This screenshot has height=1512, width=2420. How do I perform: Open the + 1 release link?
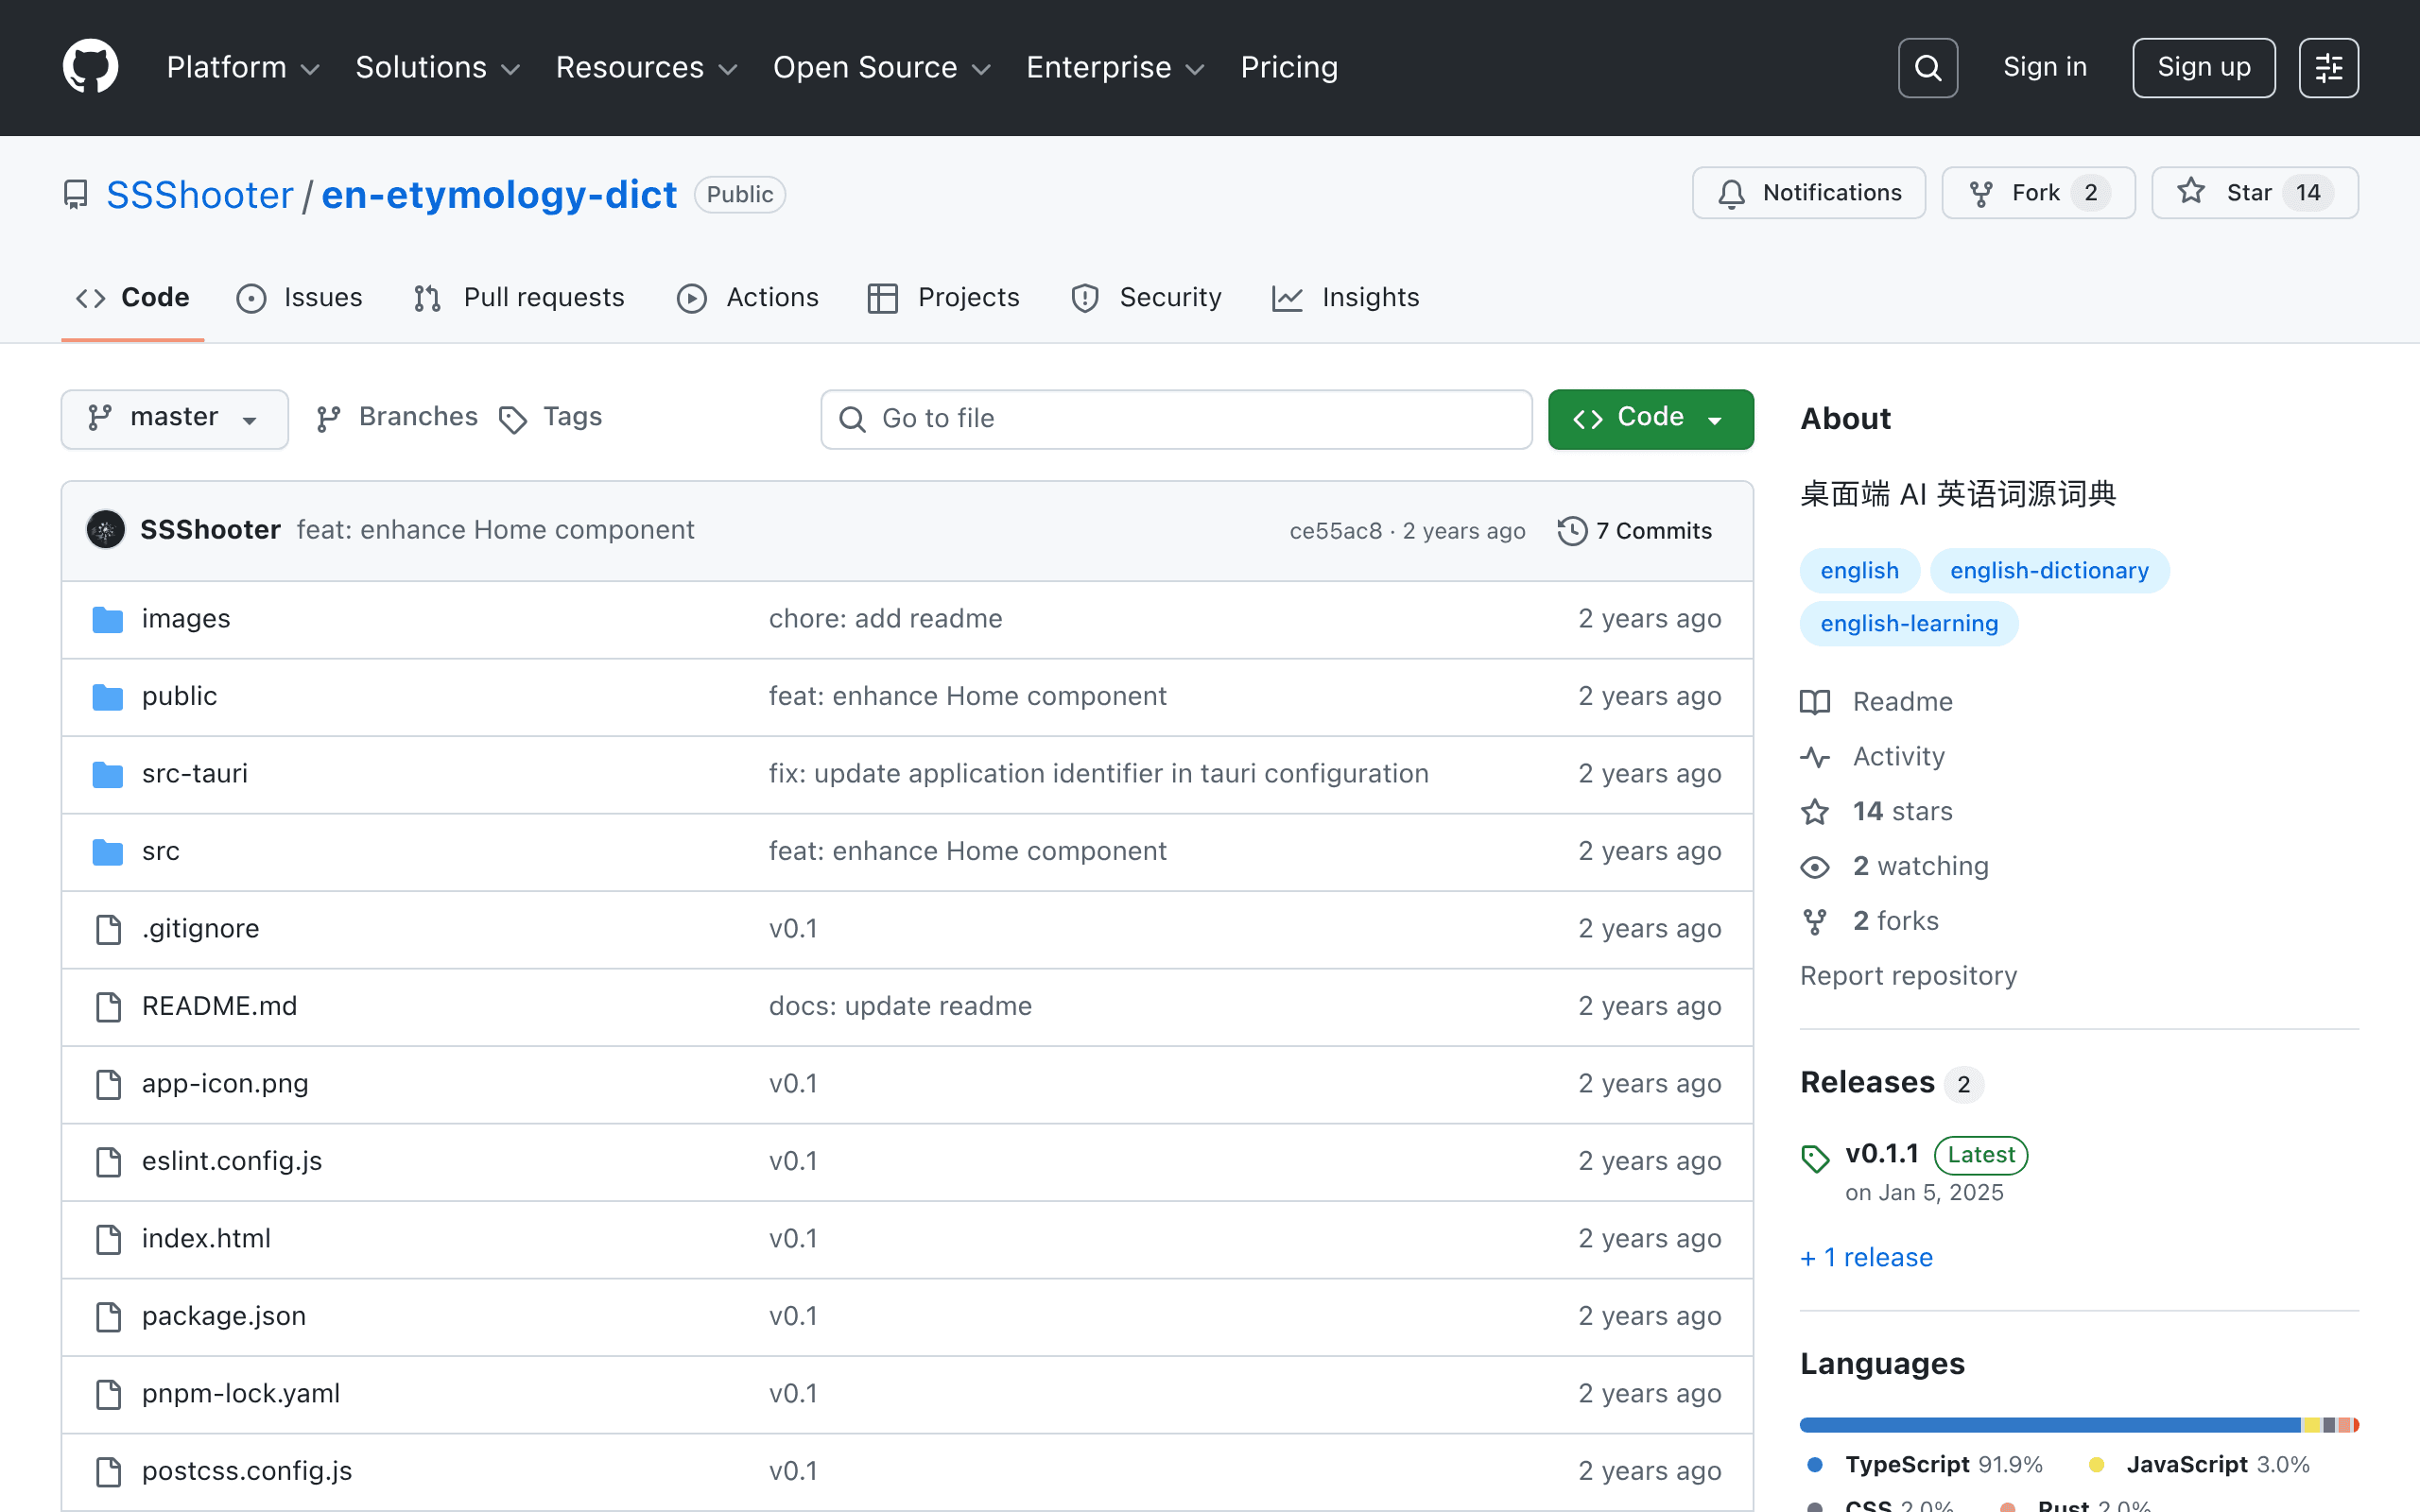[1866, 1258]
